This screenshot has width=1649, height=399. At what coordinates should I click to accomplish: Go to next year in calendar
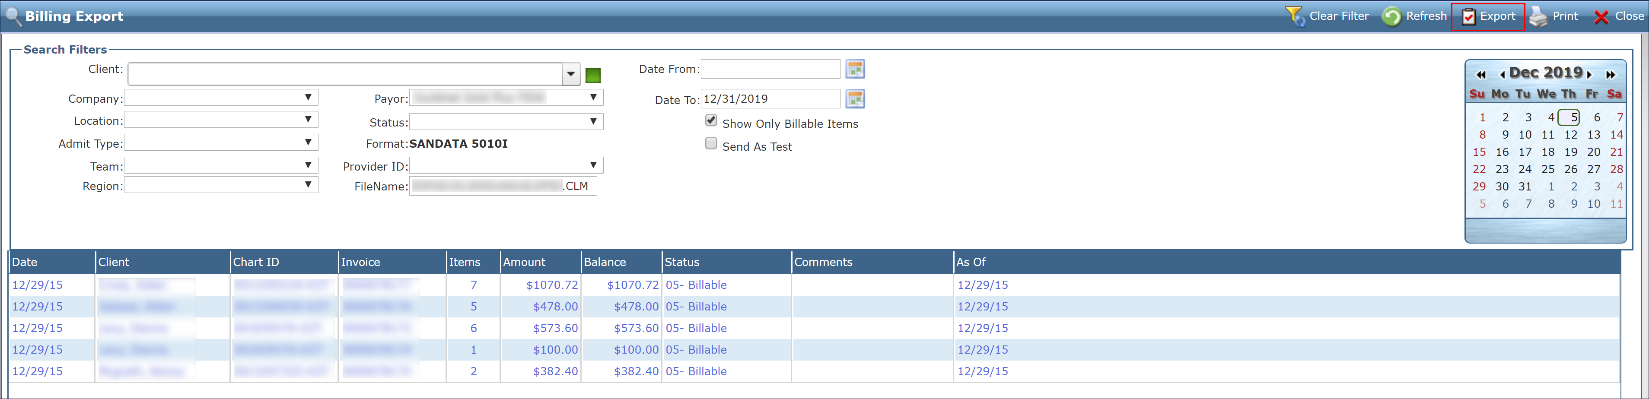point(1611,74)
